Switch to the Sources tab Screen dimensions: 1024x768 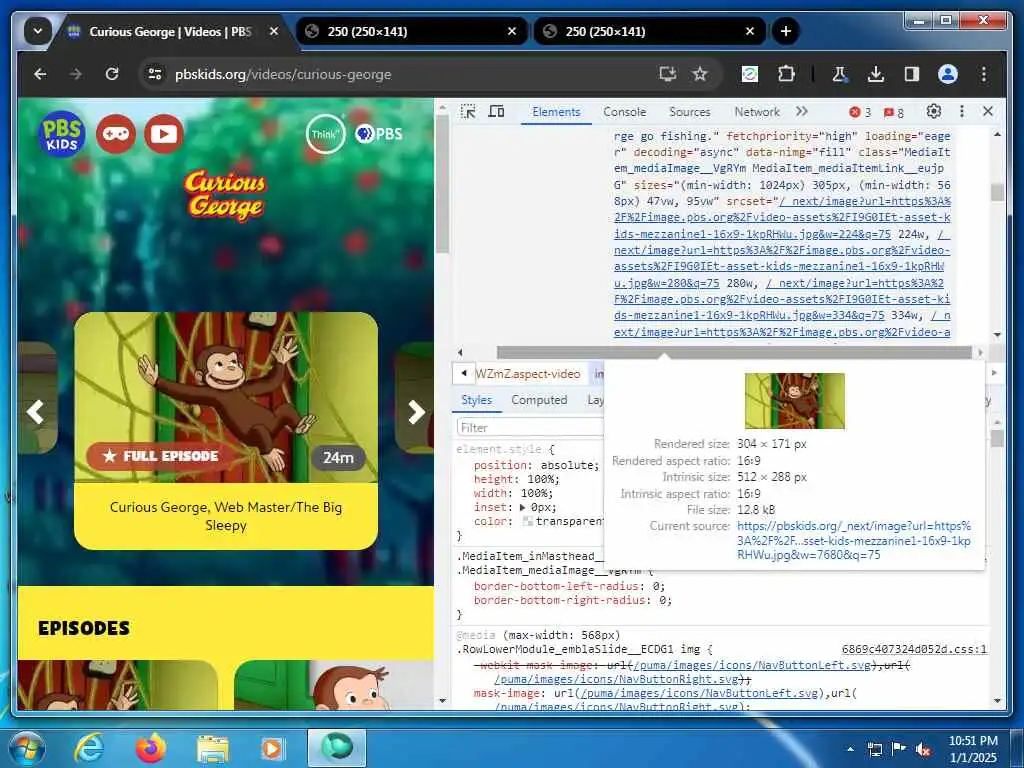tap(690, 112)
